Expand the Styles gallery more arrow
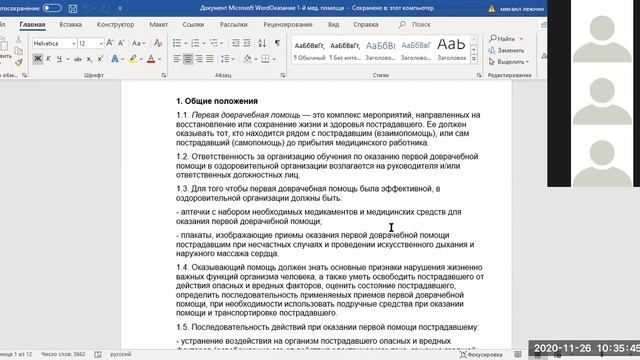 (x=474, y=59)
